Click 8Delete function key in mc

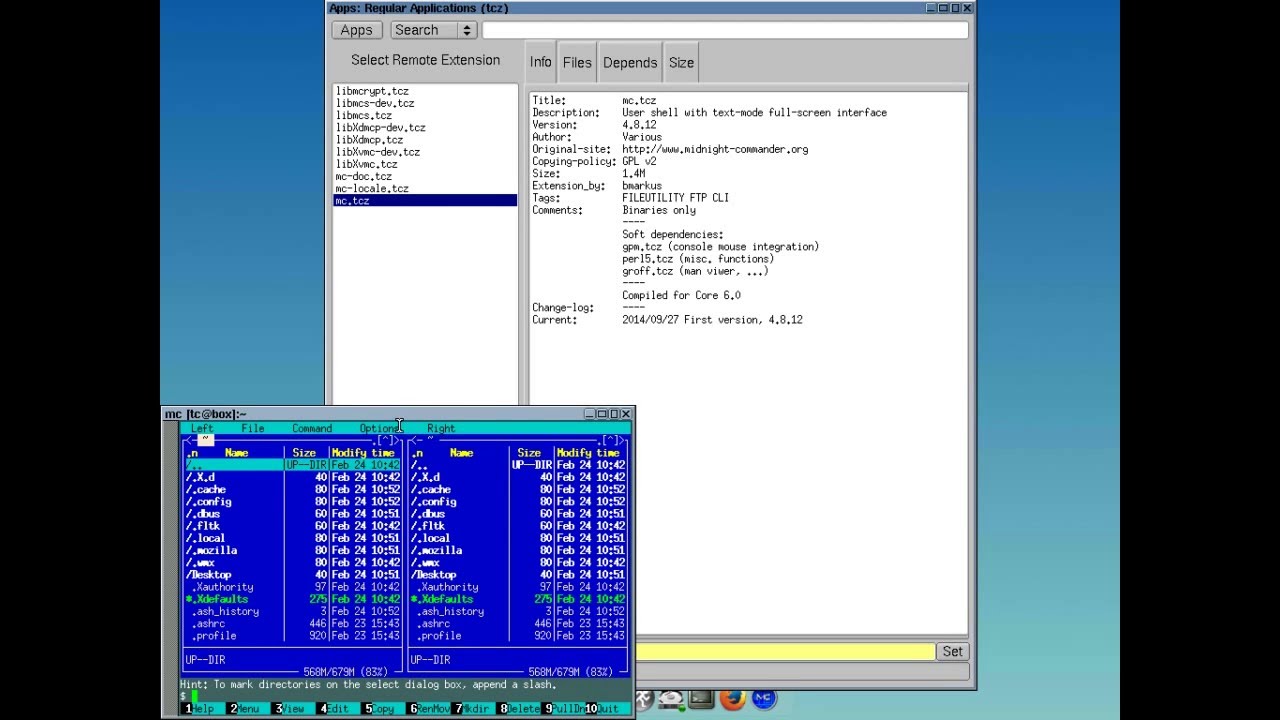[519, 708]
